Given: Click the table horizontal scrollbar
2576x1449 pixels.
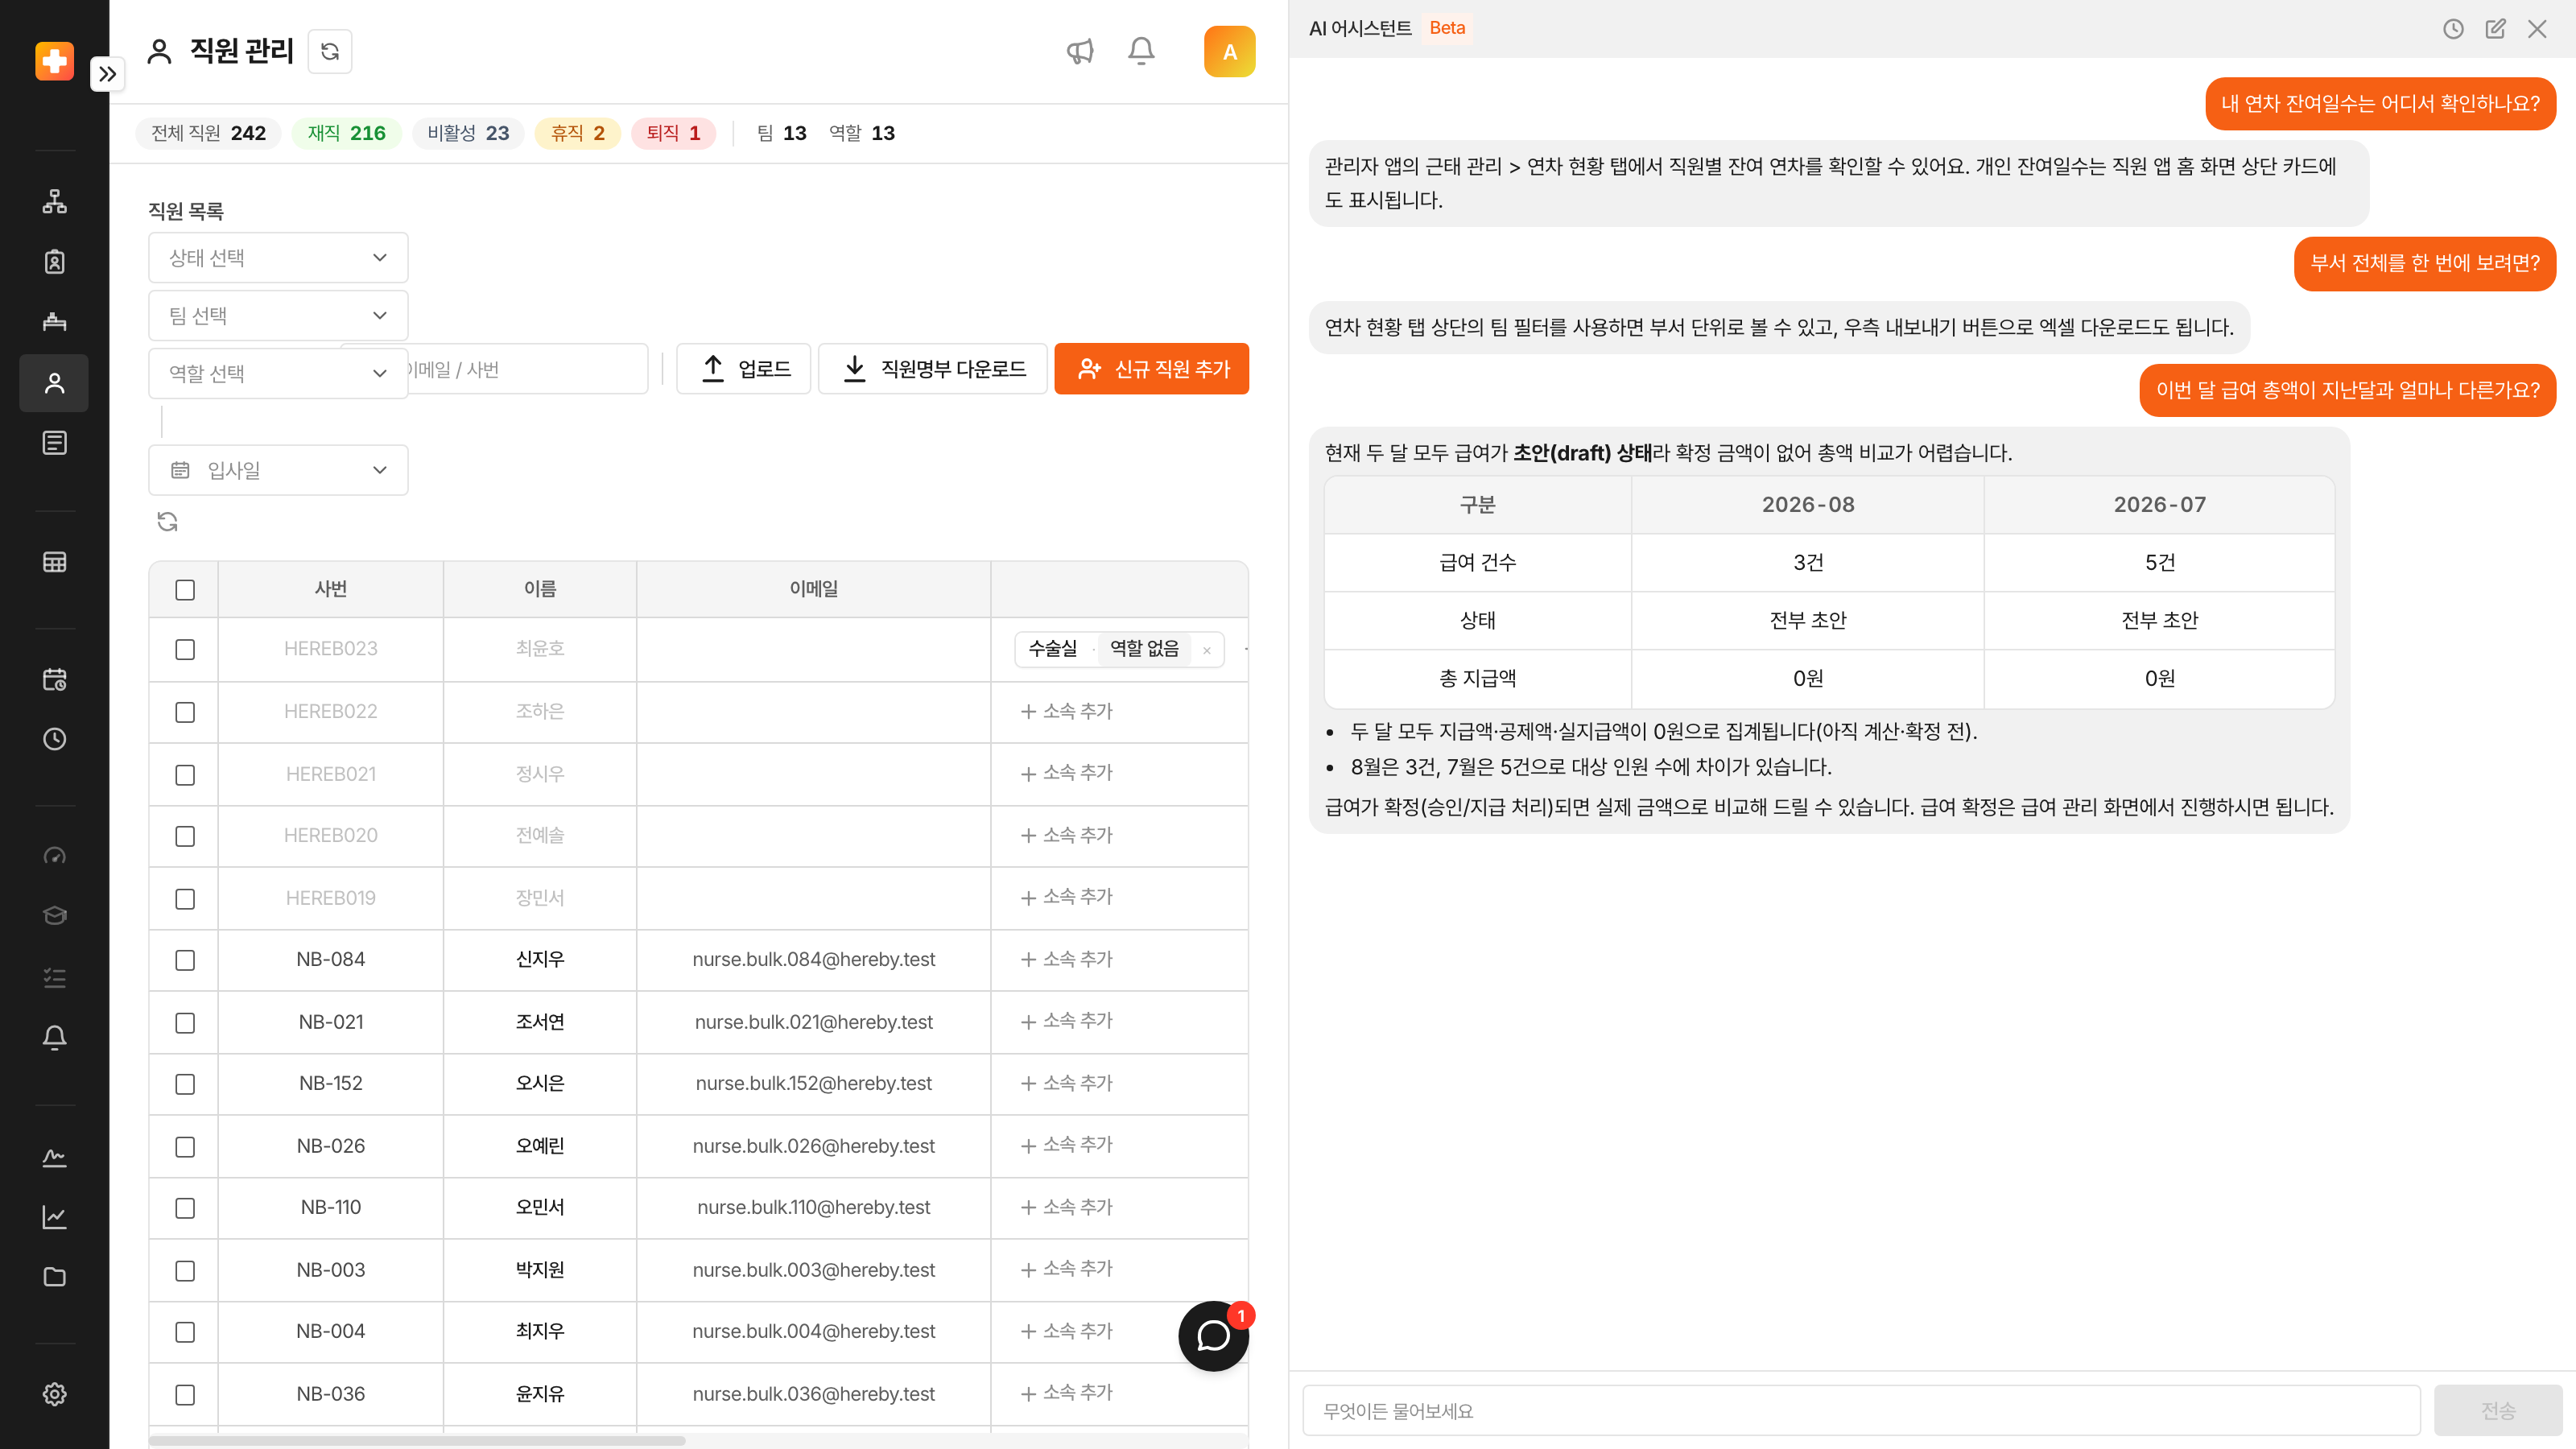Looking at the screenshot, I should 417,1441.
